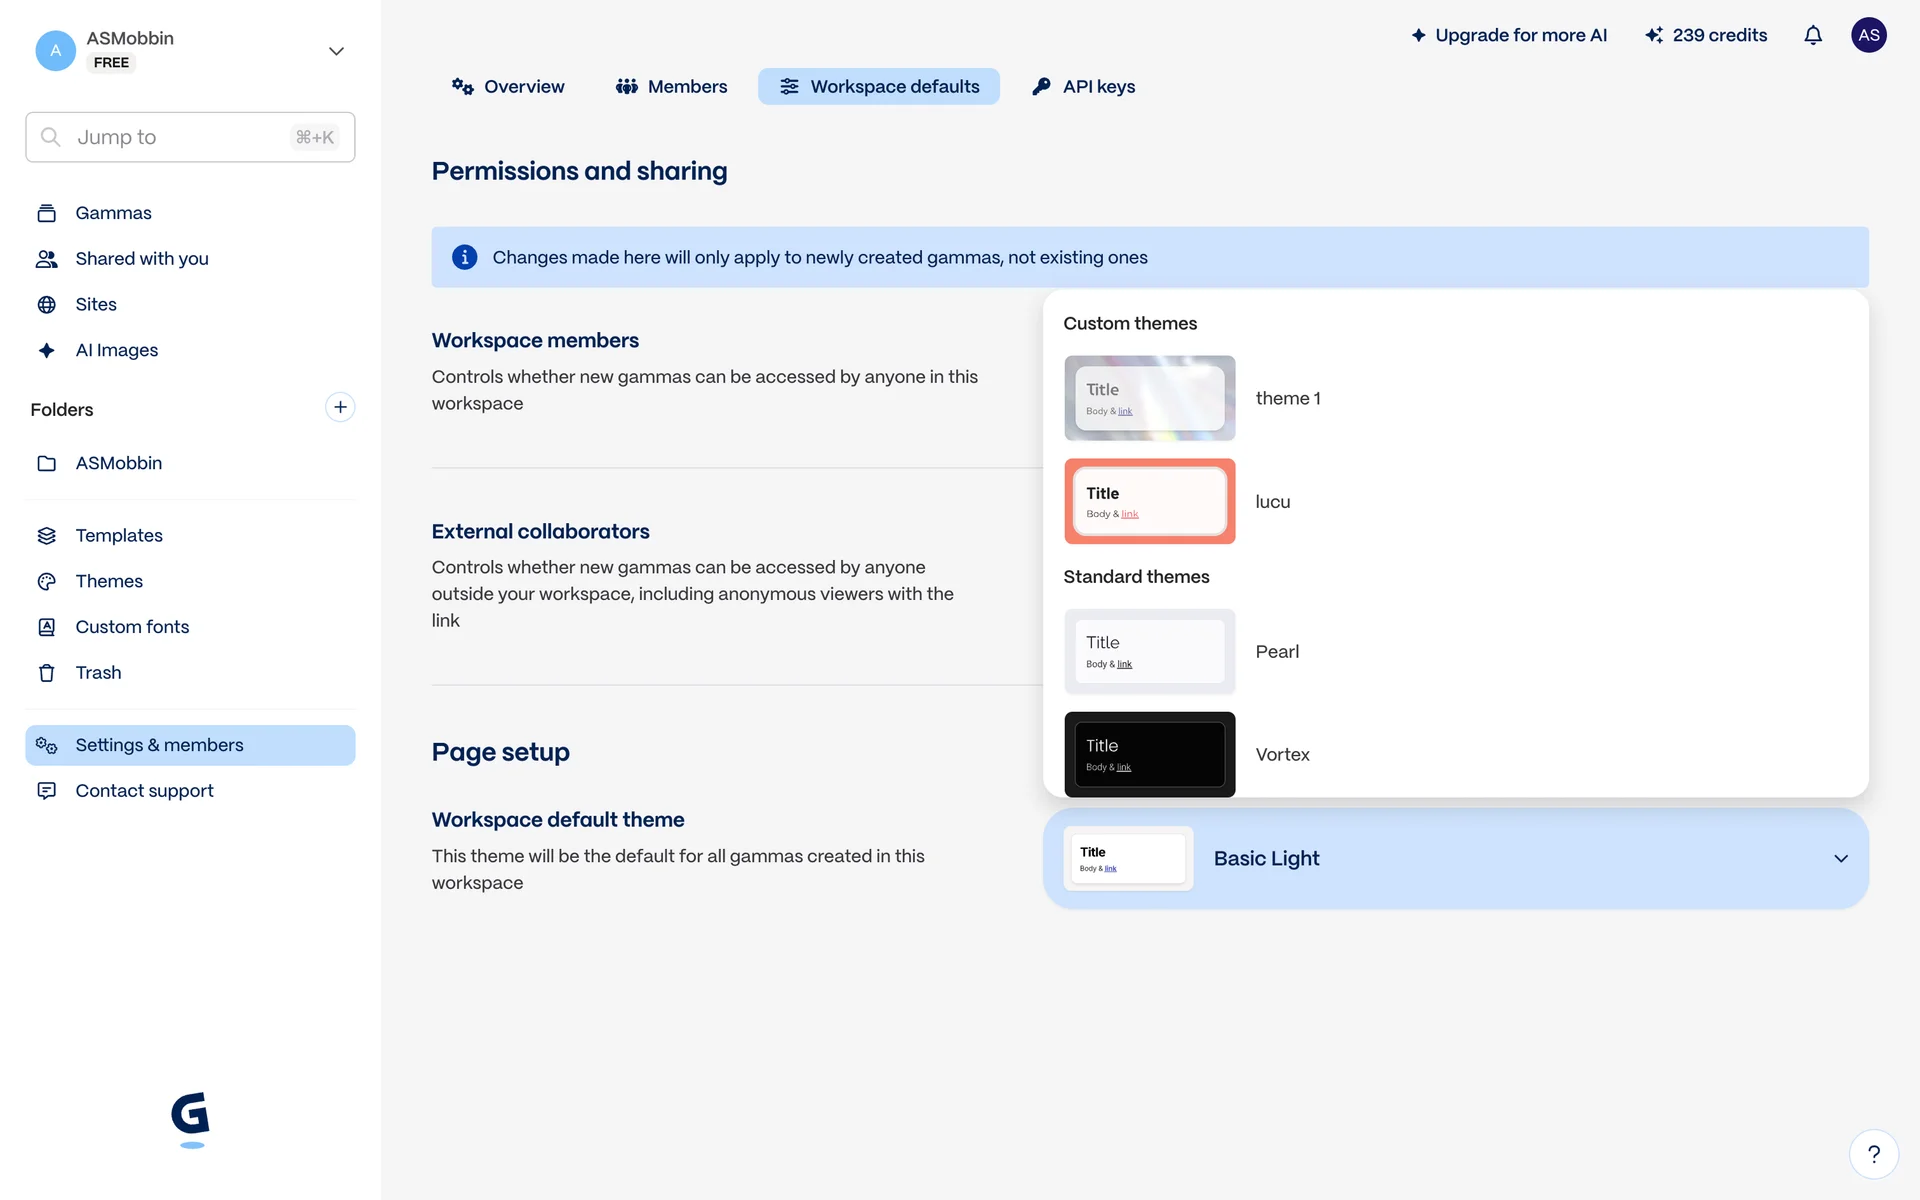Image resolution: width=1920 pixels, height=1200 pixels.
Task: Switch to the Members tab
Action: click(x=671, y=87)
